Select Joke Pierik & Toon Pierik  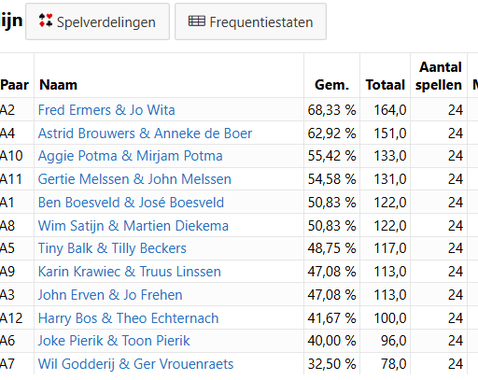click(x=114, y=341)
